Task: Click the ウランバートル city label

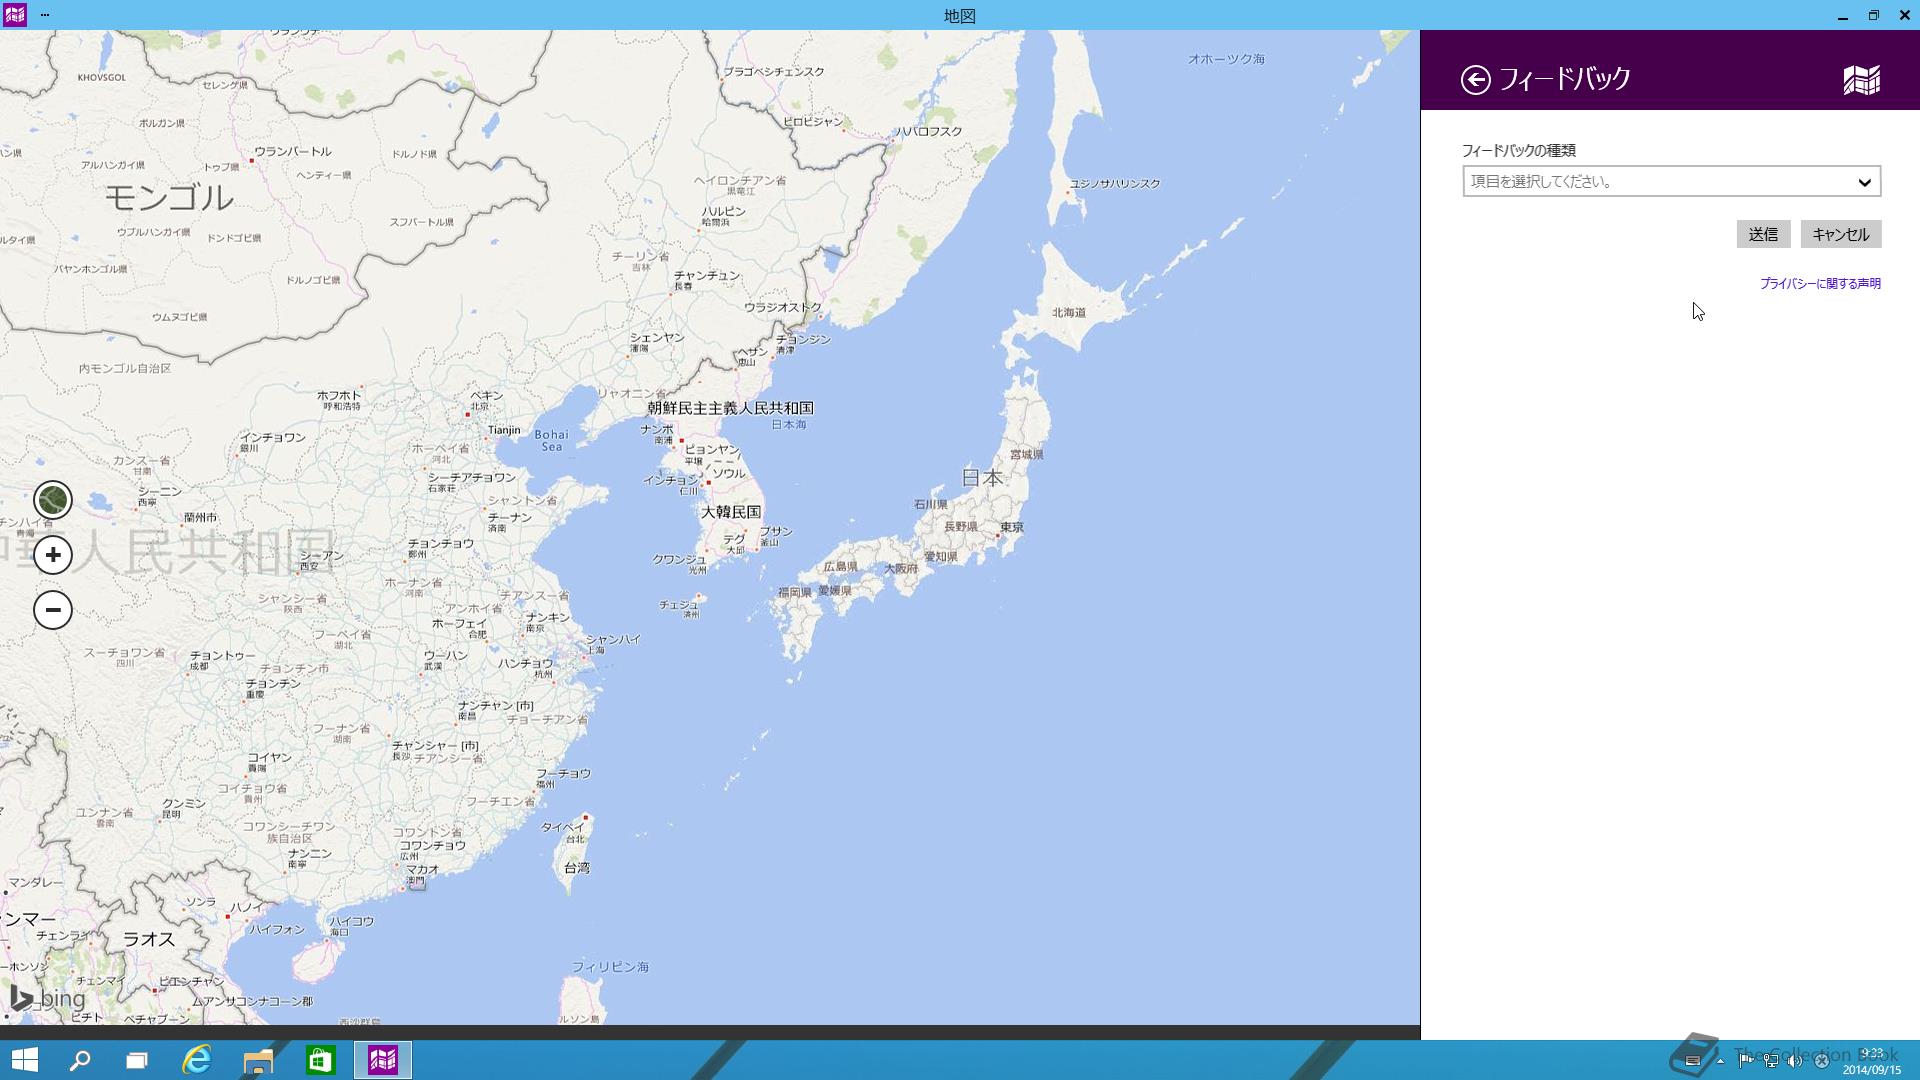Action: [292, 152]
